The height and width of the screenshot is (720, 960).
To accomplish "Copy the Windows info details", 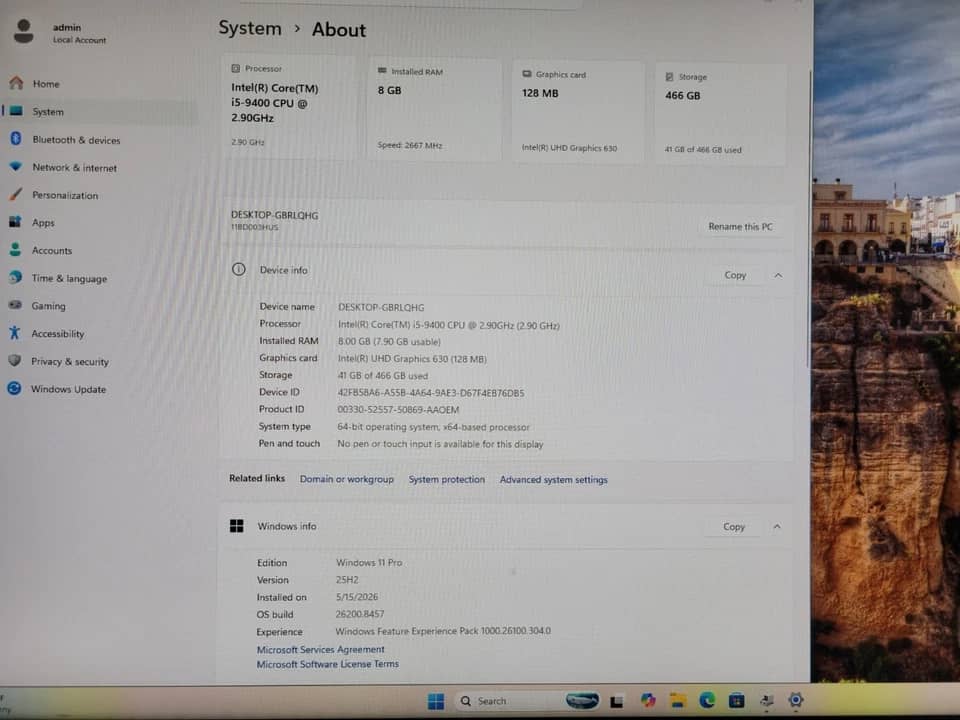I will pyautogui.click(x=733, y=527).
